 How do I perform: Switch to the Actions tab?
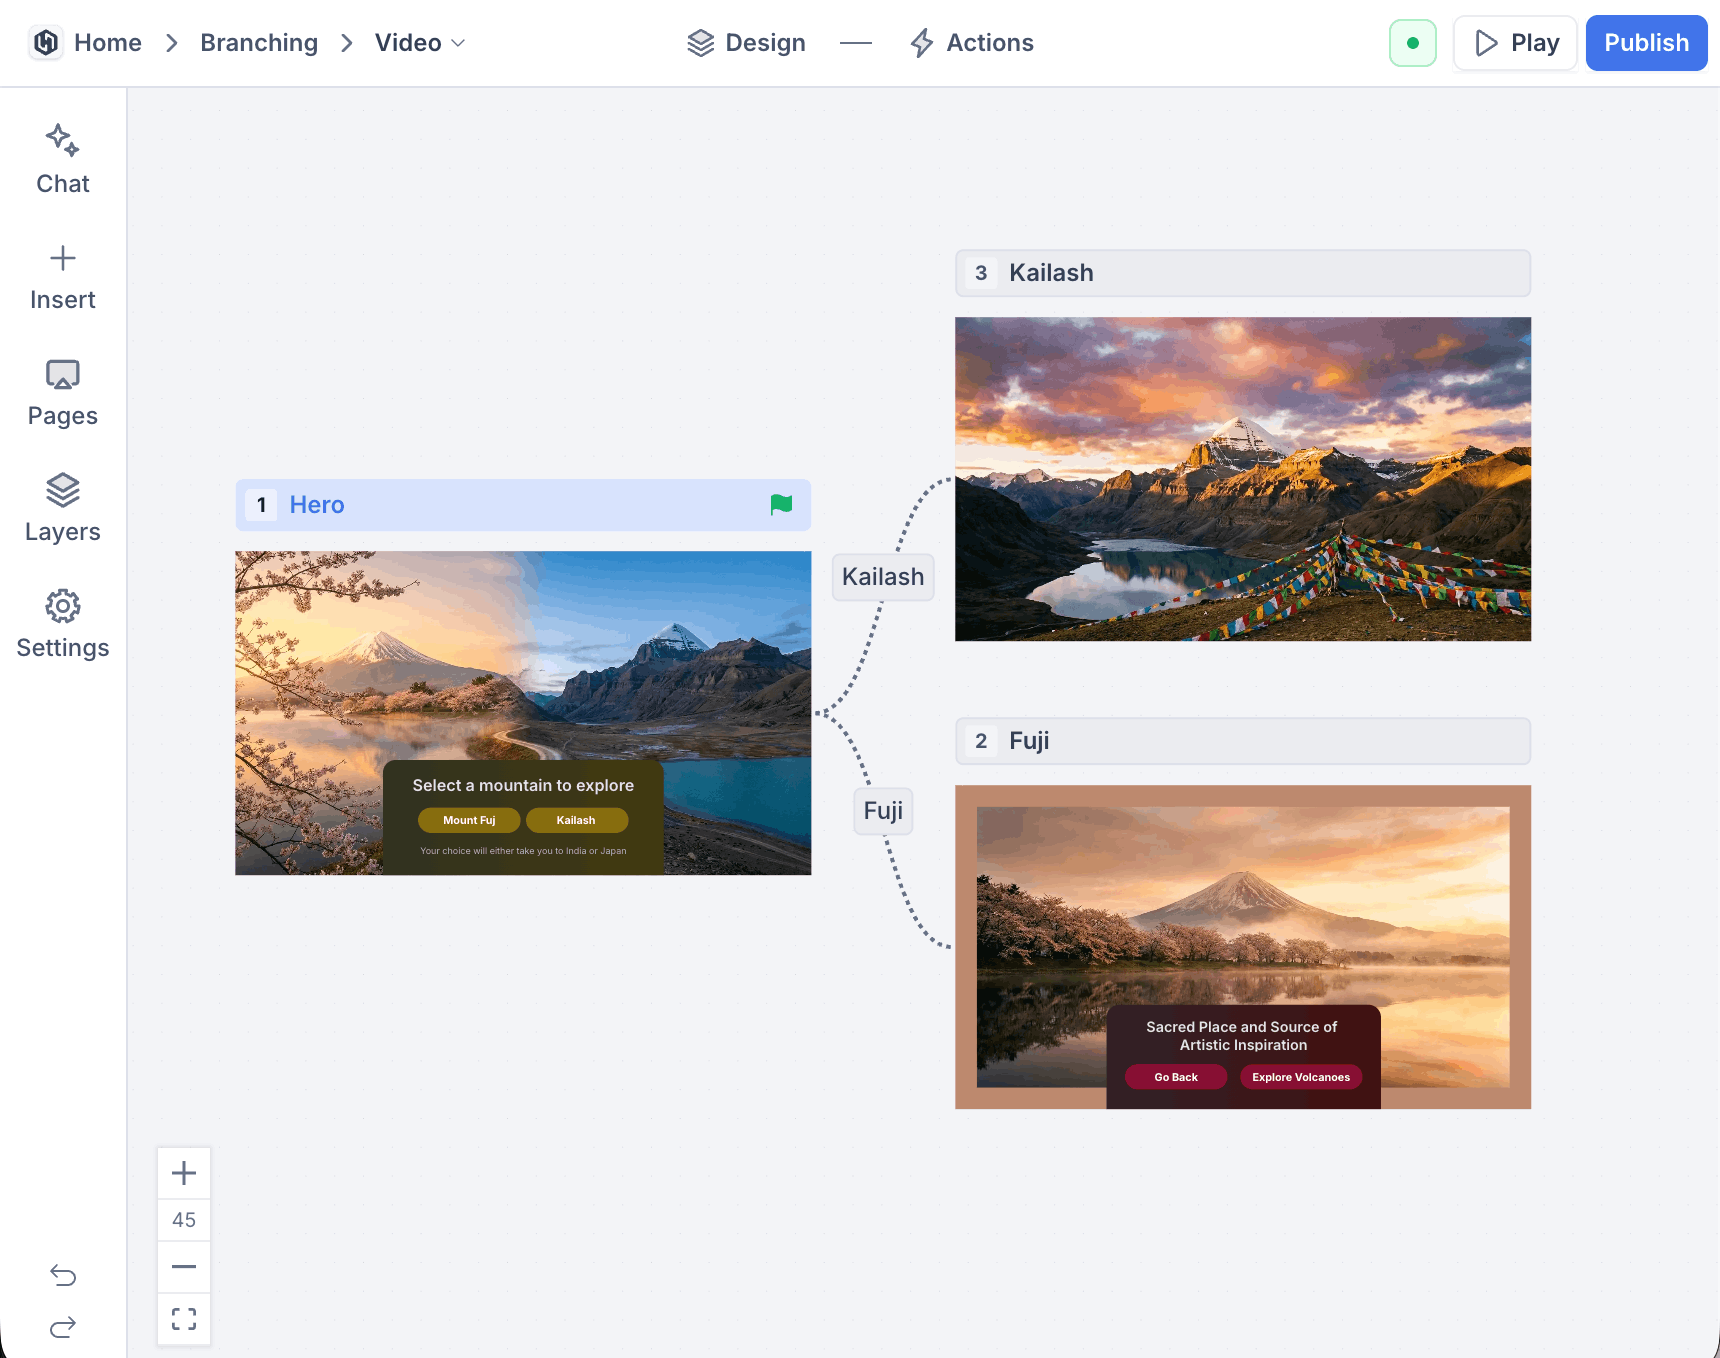click(972, 43)
